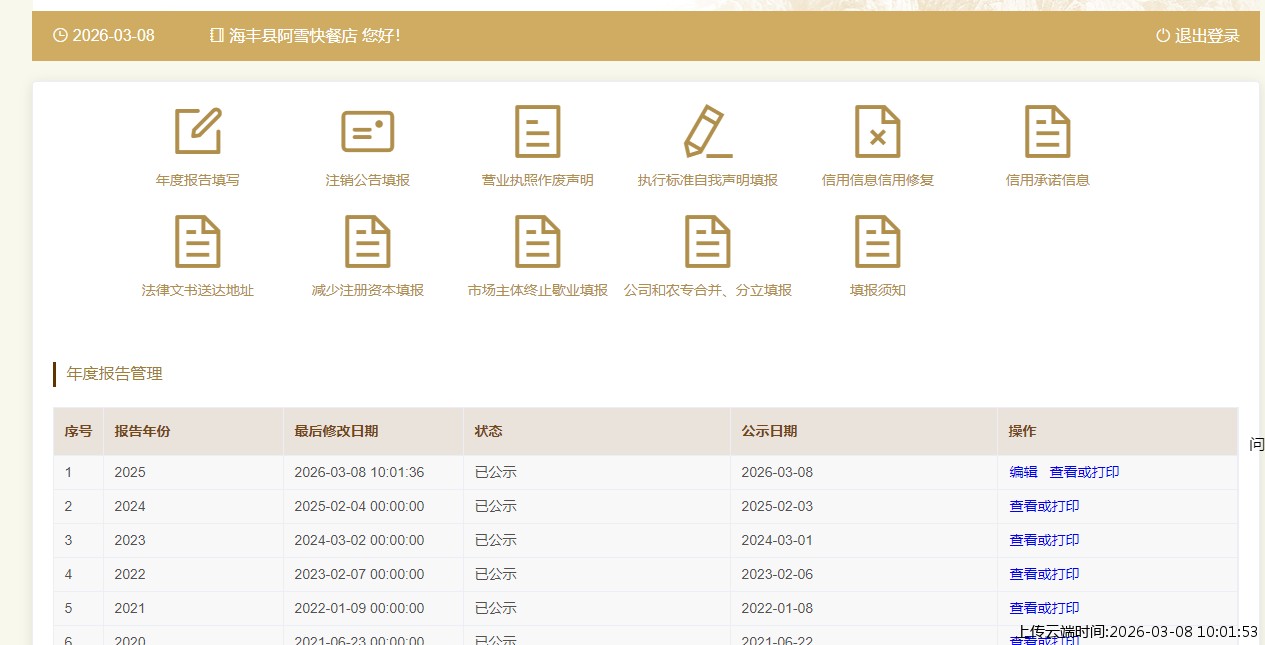Viewport: 1265px width, 645px height.
Task: Open 查看或打印 for the 2025 report
Action: coord(1084,472)
